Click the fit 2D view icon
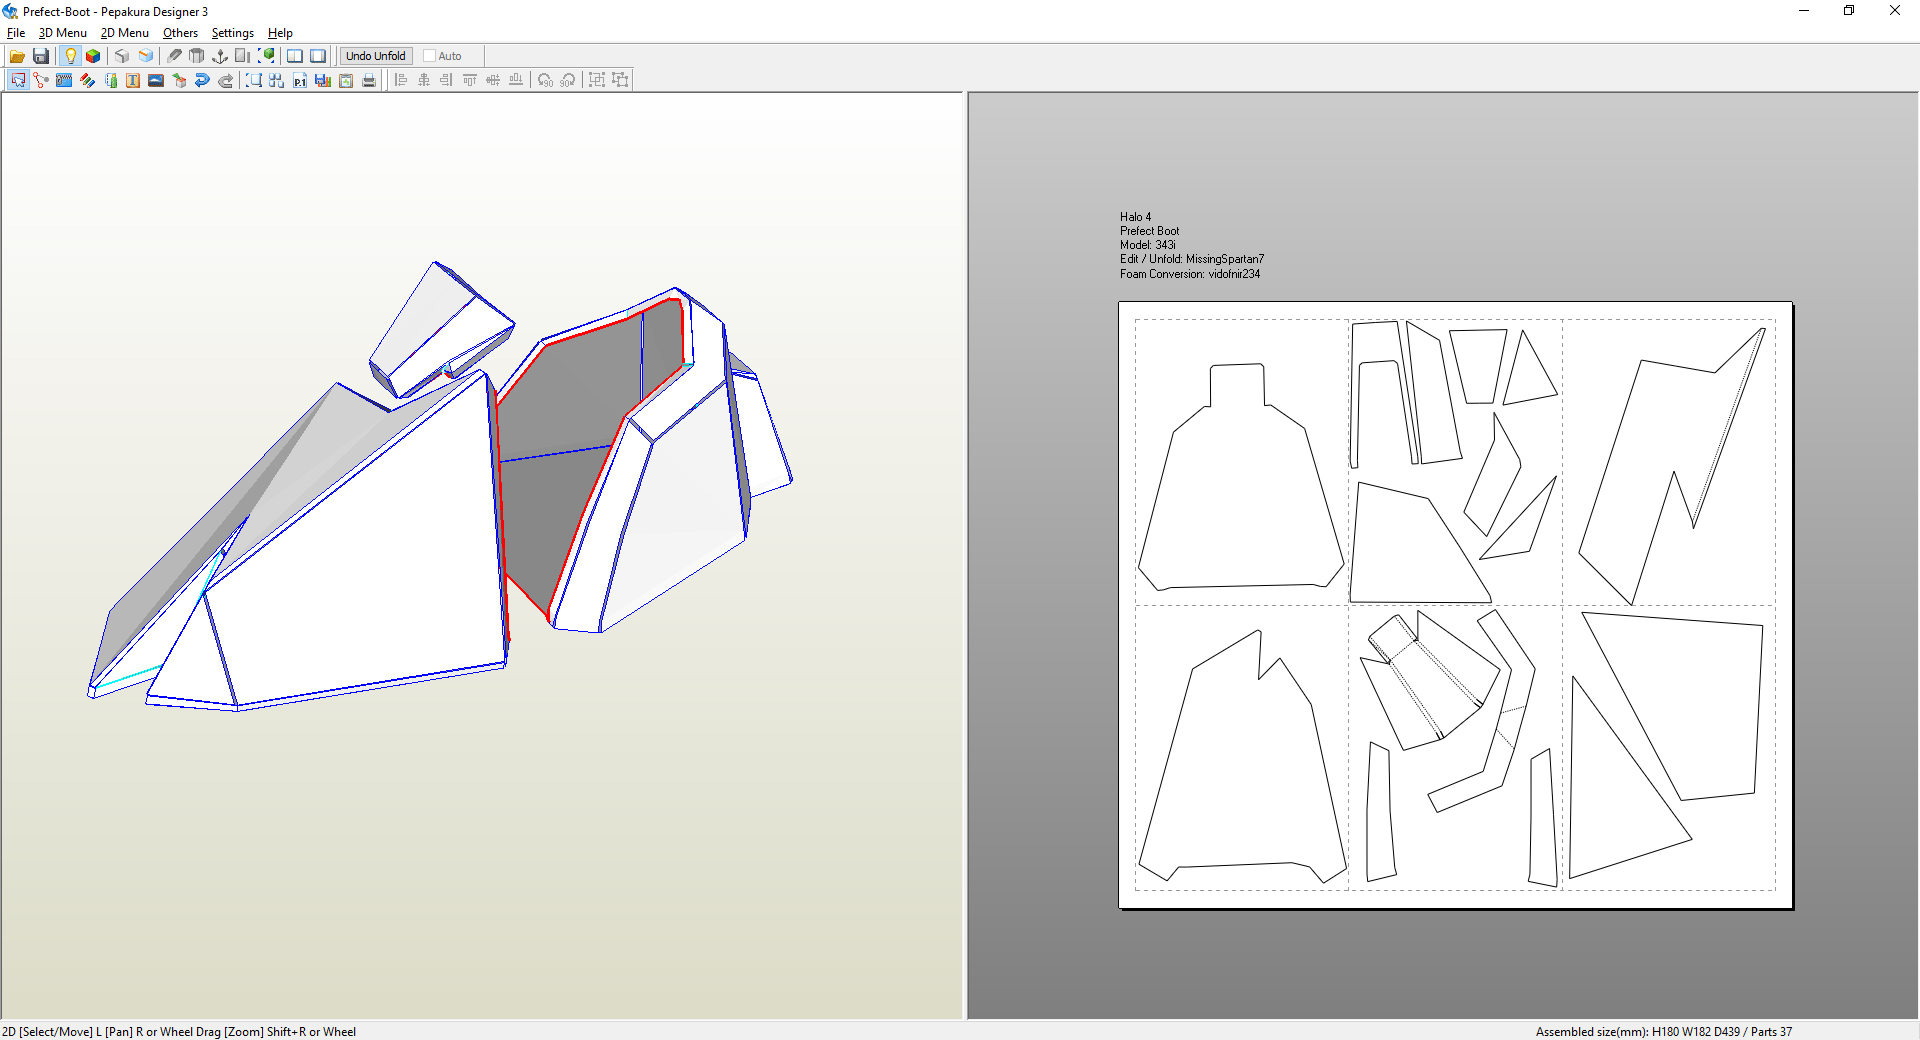 click(x=254, y=80)
